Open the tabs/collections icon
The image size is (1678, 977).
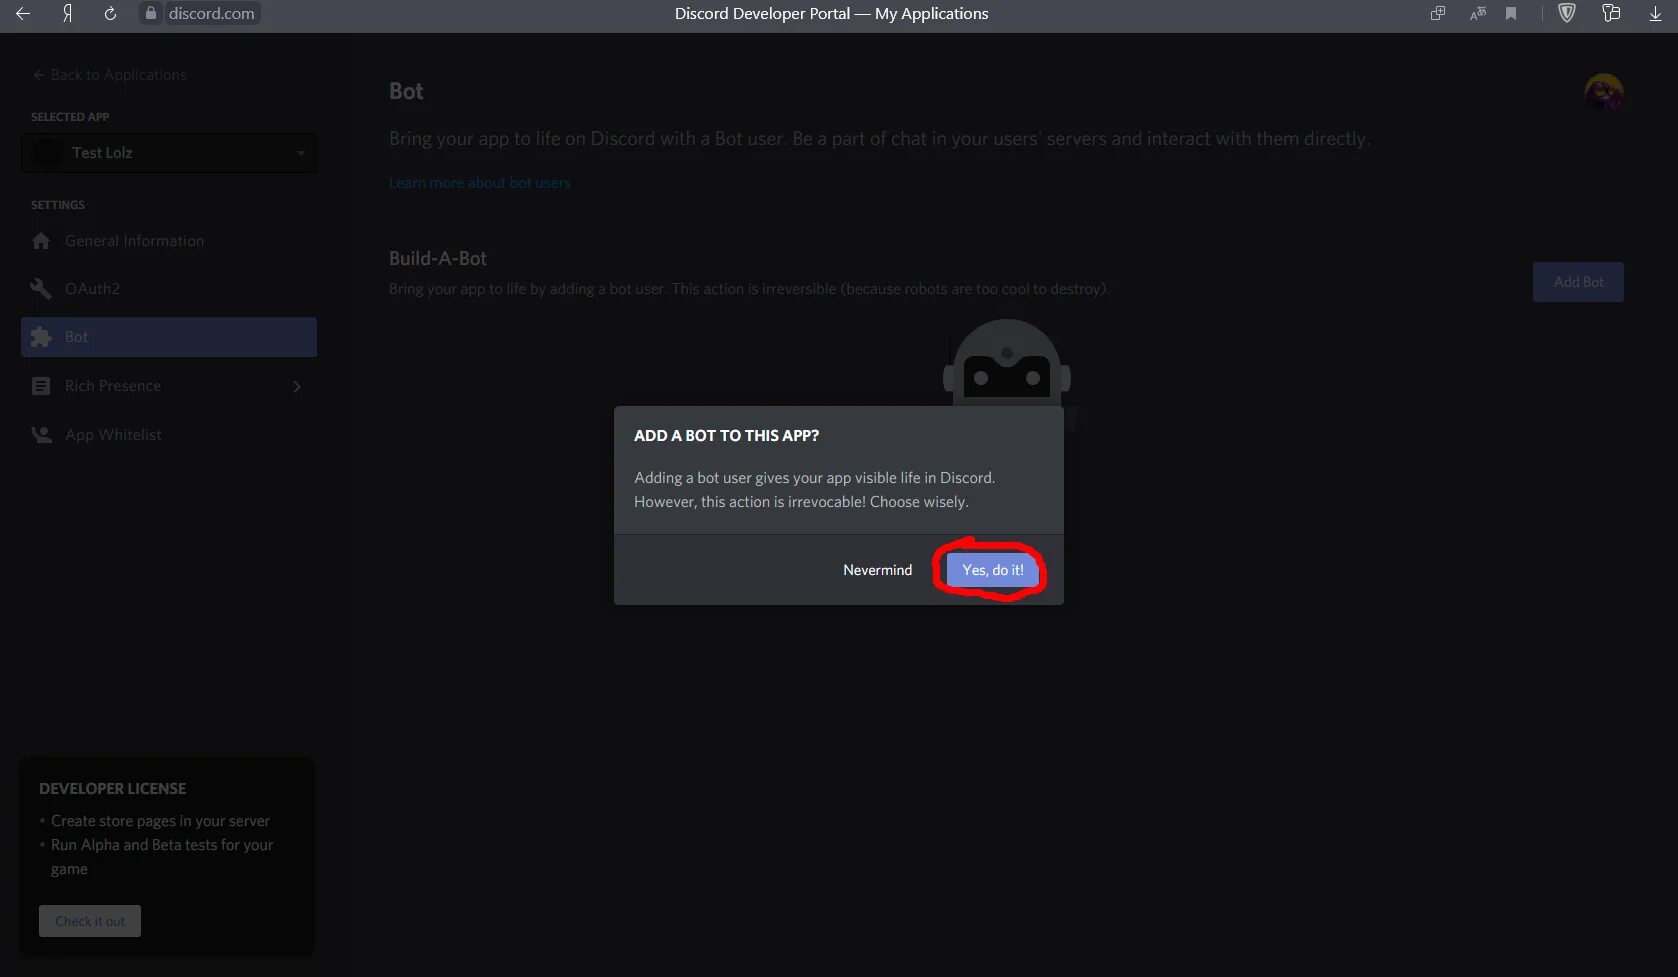1611,13
